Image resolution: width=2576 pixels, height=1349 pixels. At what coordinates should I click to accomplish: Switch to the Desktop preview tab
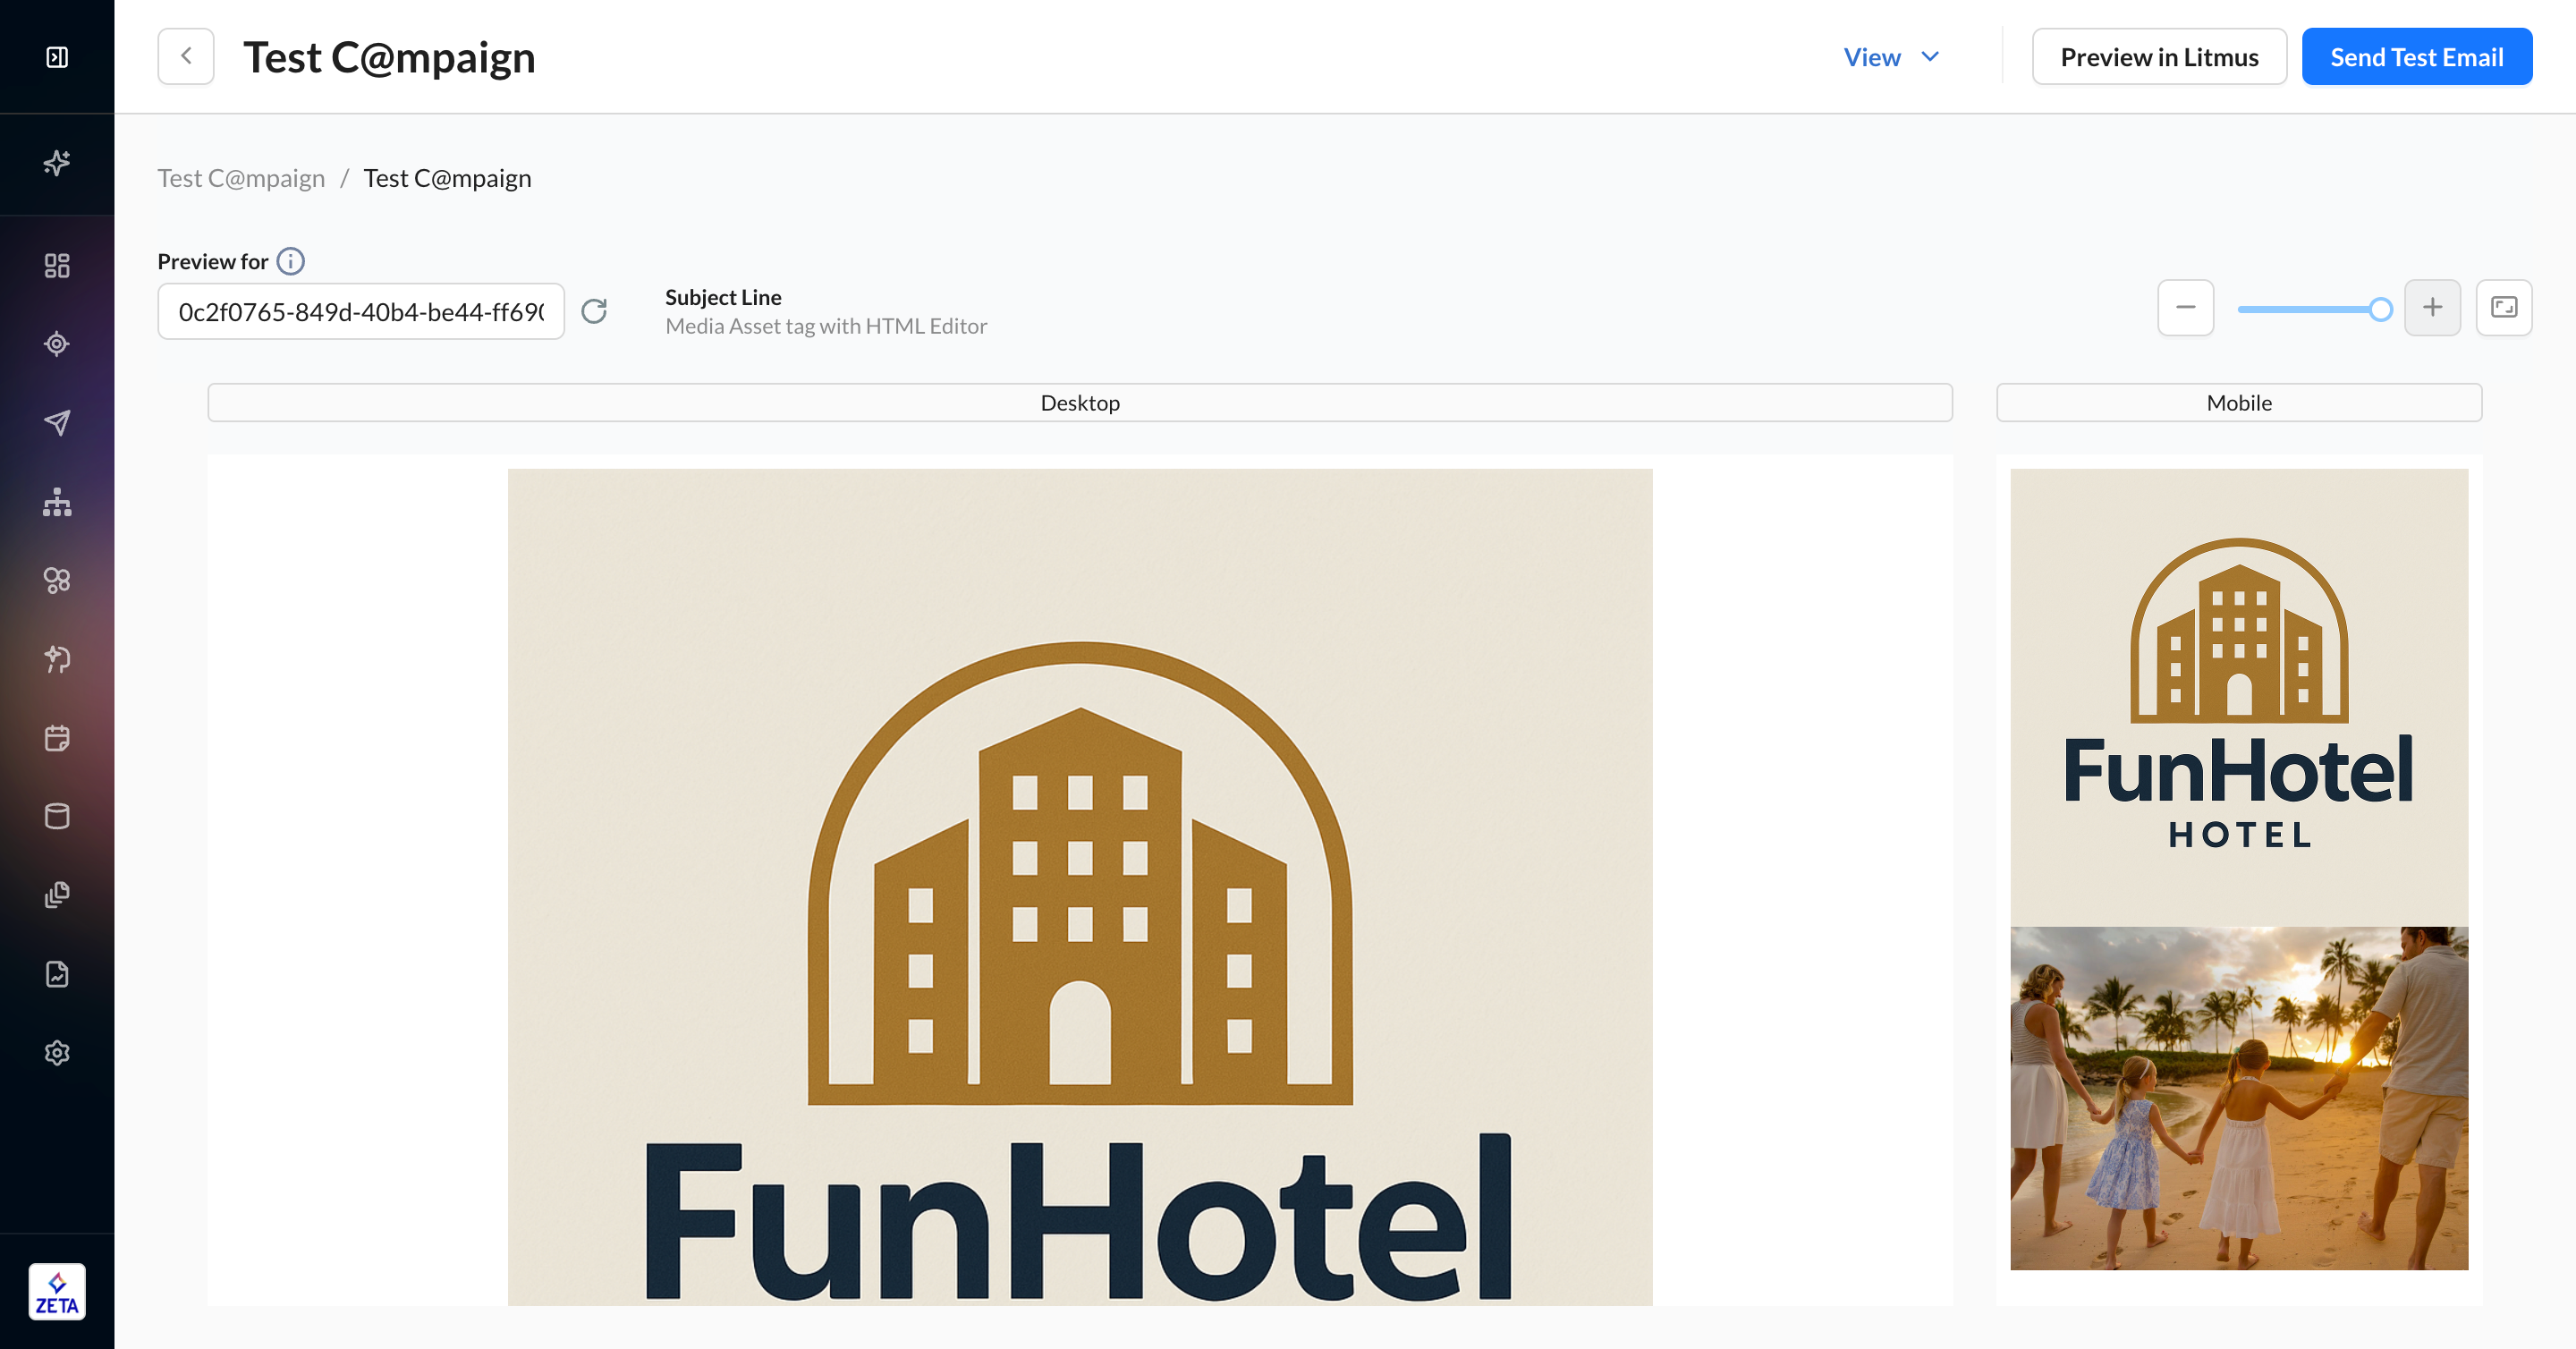pyautogui.click(x=1079, y=403)
